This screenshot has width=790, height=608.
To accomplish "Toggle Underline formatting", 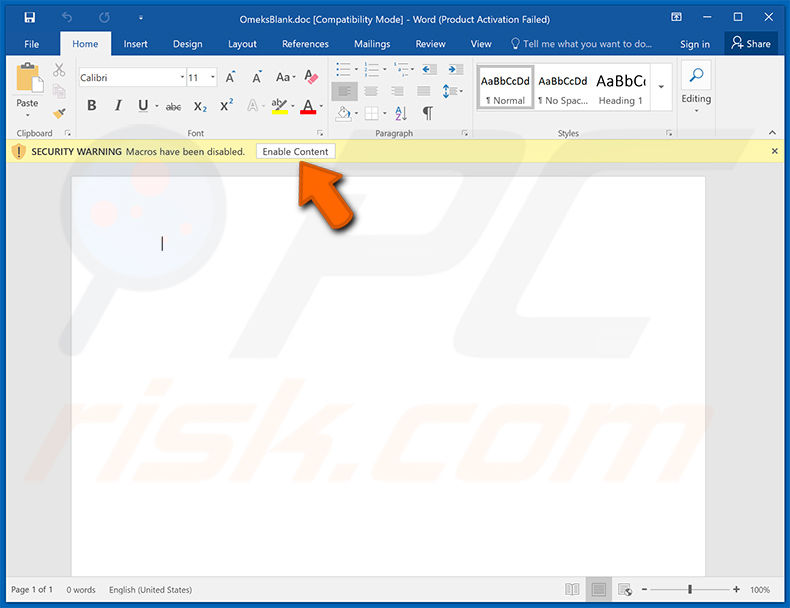I will pyautogui.click(x=143, y=105).
